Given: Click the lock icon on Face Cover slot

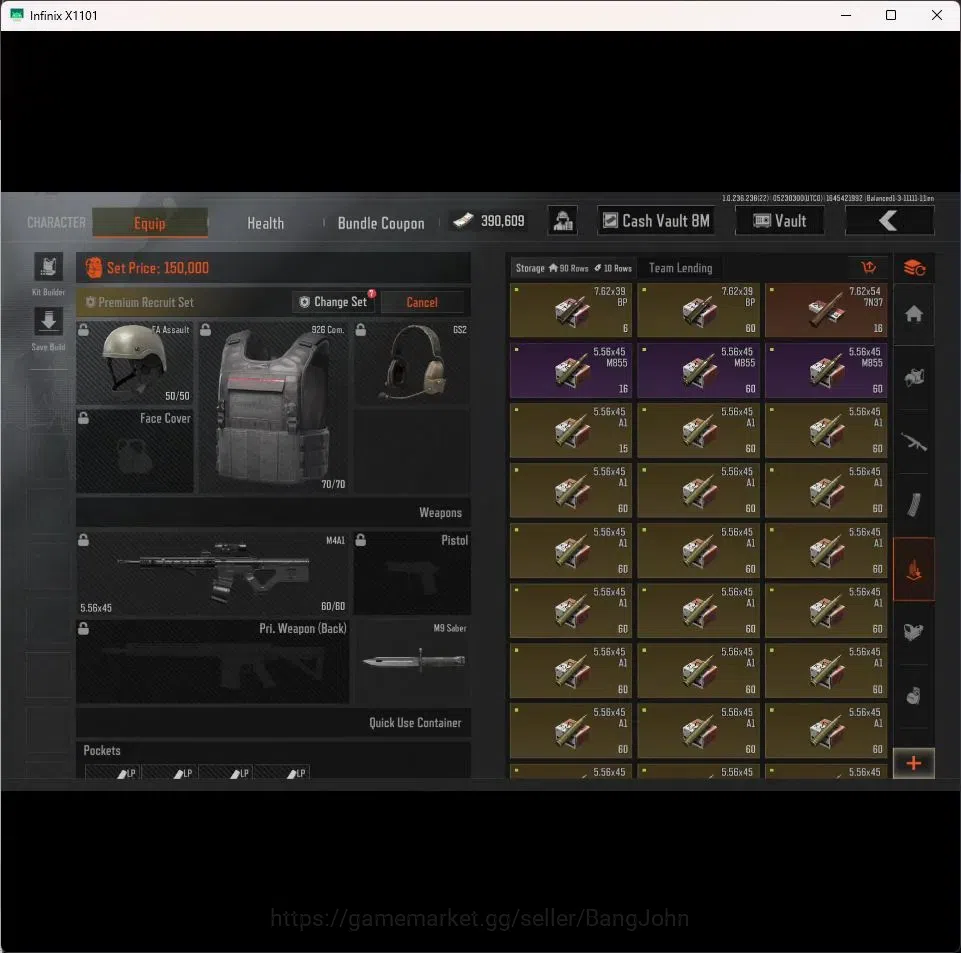Looking at the screenshot, I should pyautogui.click(x=83, y=418).
